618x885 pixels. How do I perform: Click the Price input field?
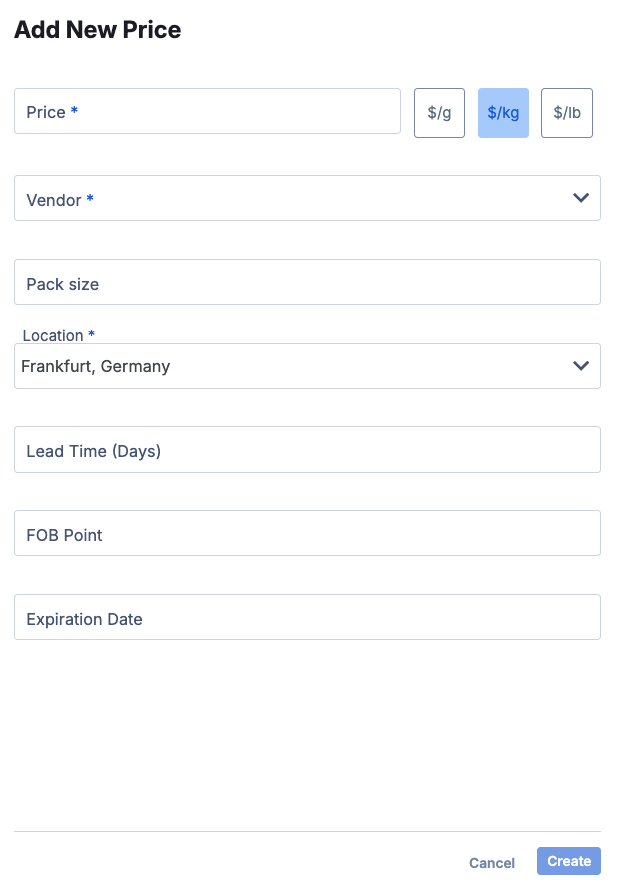click(x=207, y=112)
